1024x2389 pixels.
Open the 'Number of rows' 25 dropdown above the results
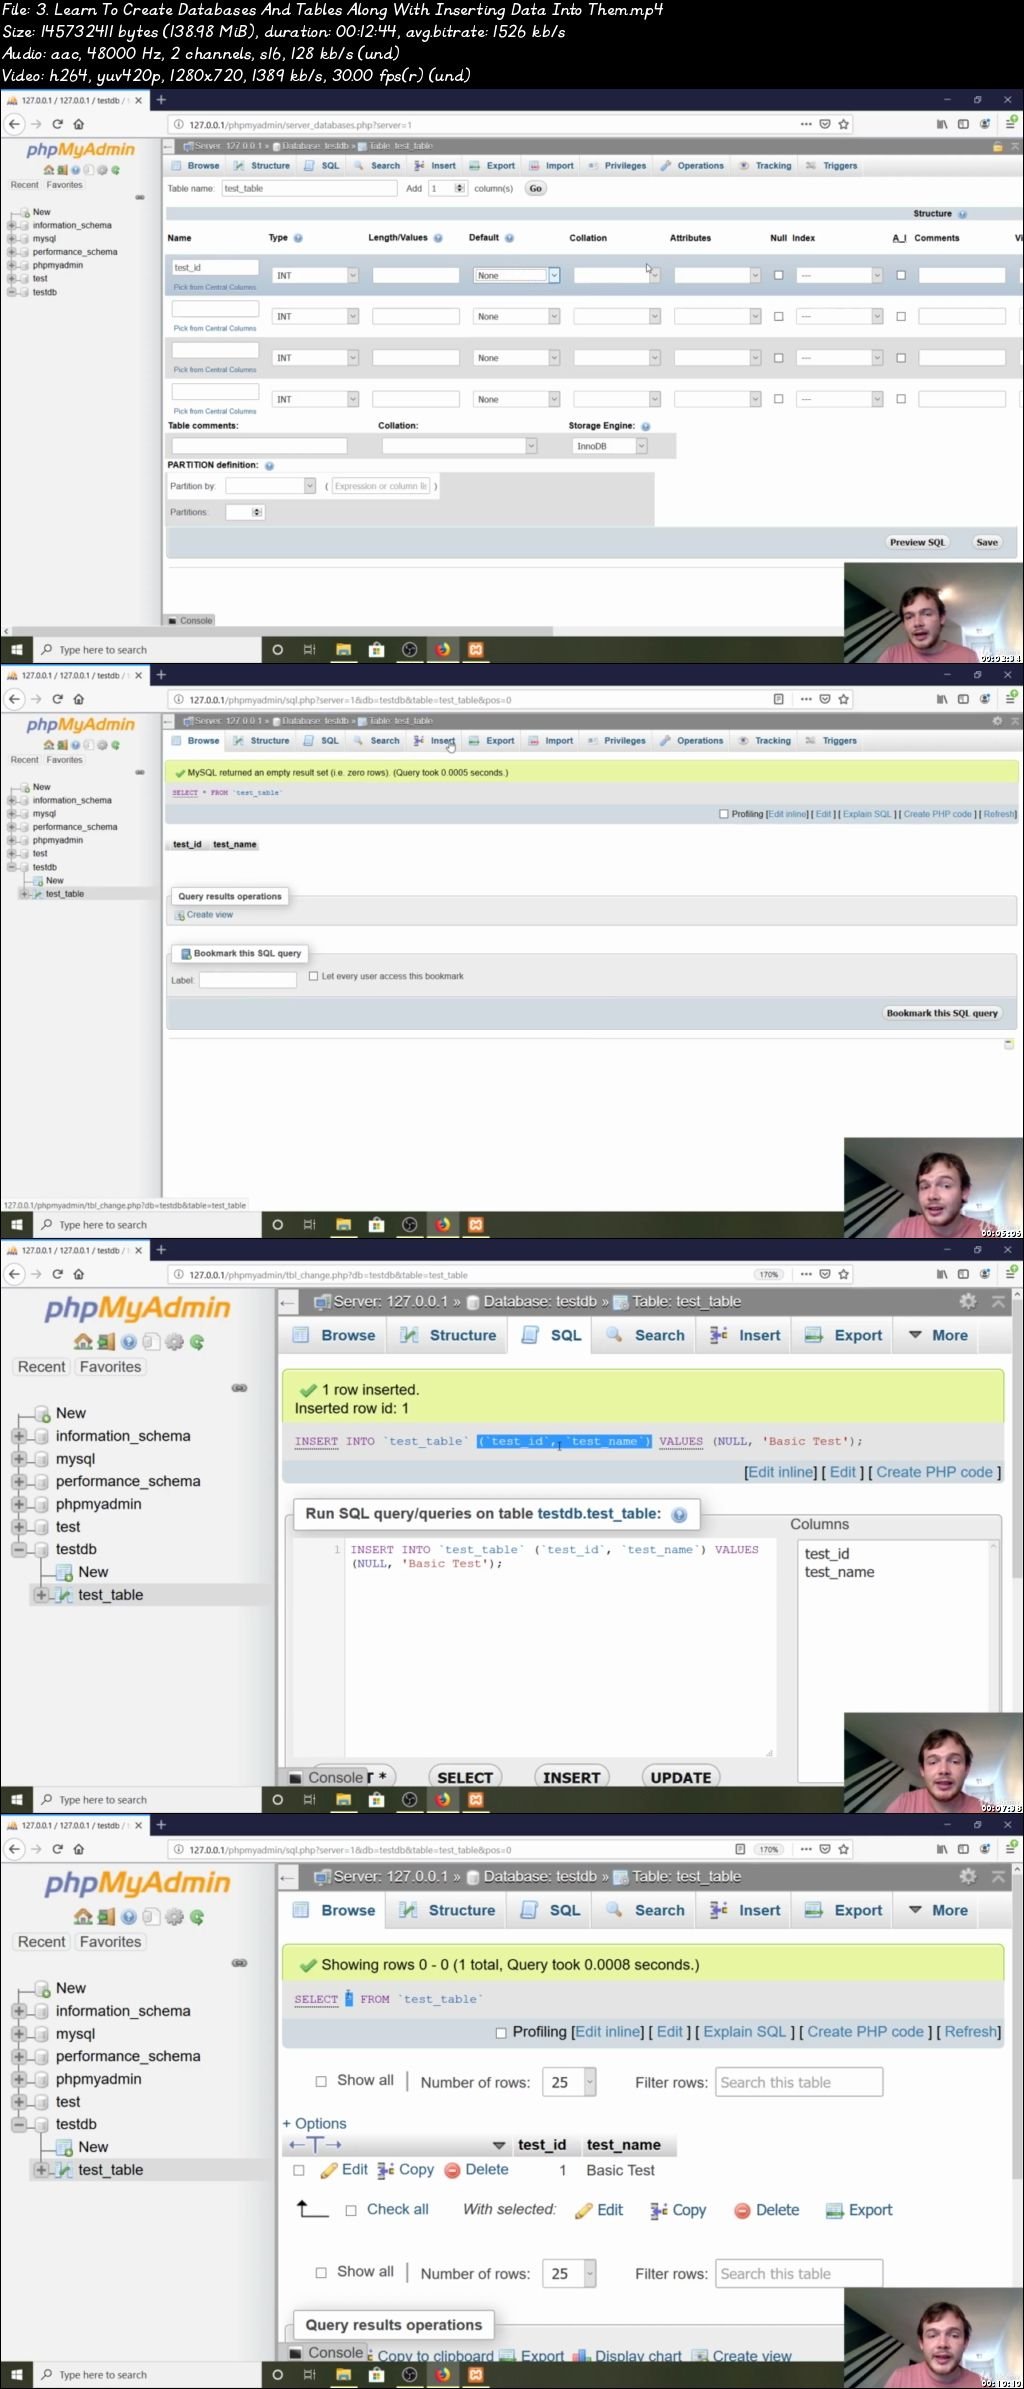tap(569, 2082)
